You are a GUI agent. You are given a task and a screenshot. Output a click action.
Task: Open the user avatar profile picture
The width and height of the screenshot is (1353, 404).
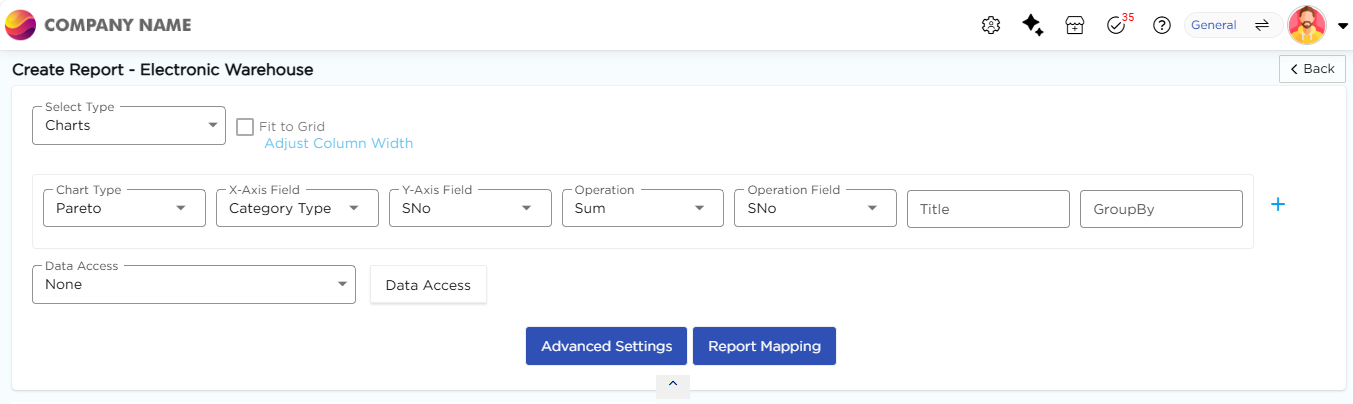pyautogui.click(x=1306, y=25)
